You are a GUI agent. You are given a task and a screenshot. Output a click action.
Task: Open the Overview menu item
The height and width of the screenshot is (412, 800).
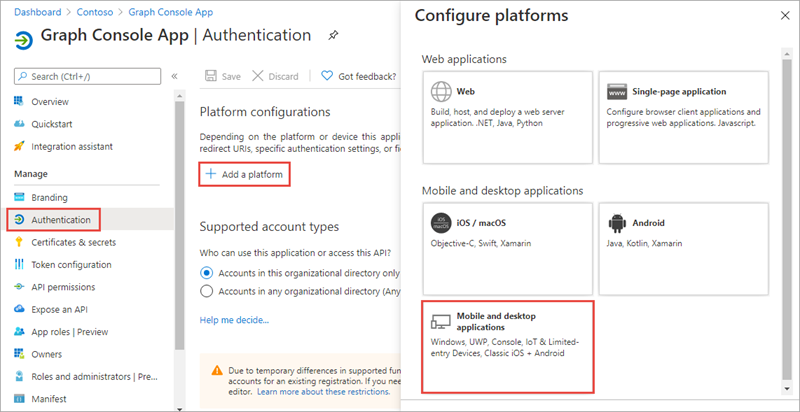click(50, 101)
